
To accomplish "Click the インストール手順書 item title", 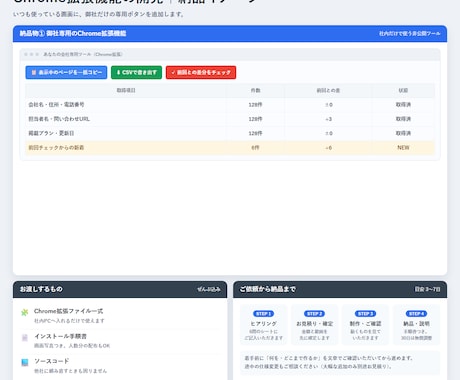I will pos(60,336).
